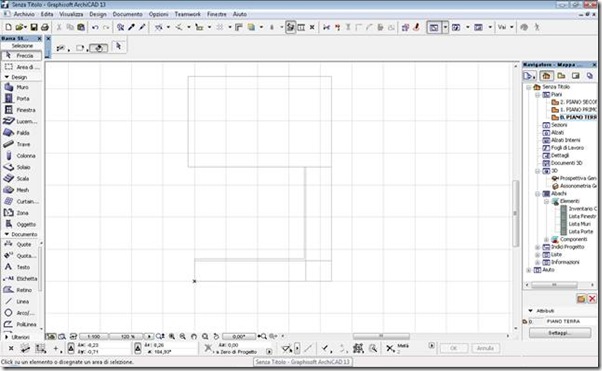Screen dimensions: 602x371
Task: Open the Documento menu
Action: coord(127,14)
